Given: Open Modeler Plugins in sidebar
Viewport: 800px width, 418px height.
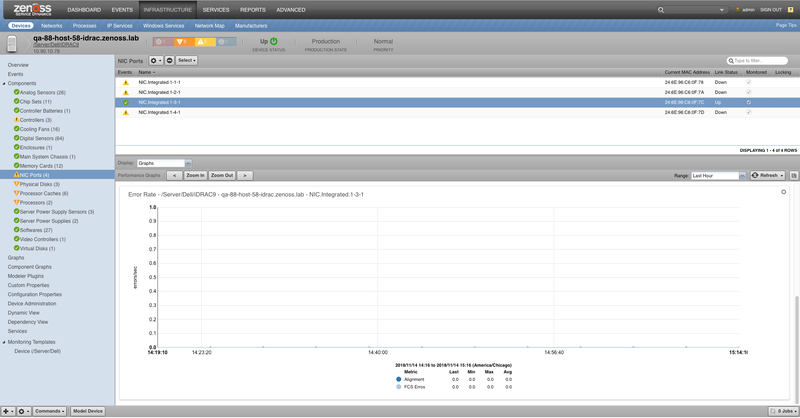Looking at the screenshot, I should [x=26, y=276].
